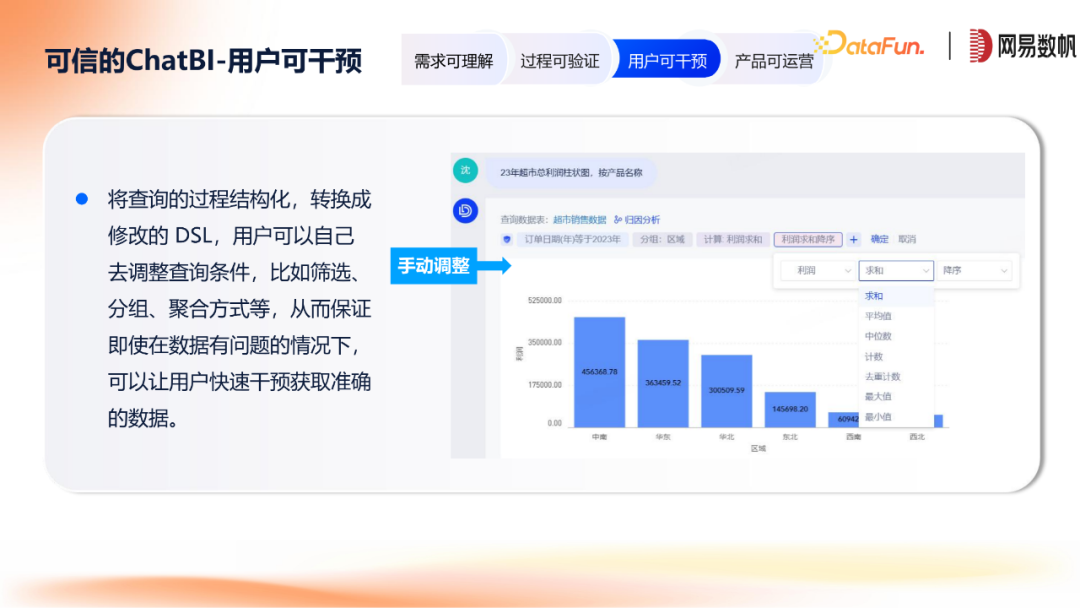
Task: Open the 超市销售数据 data table link
Action: 579,220
